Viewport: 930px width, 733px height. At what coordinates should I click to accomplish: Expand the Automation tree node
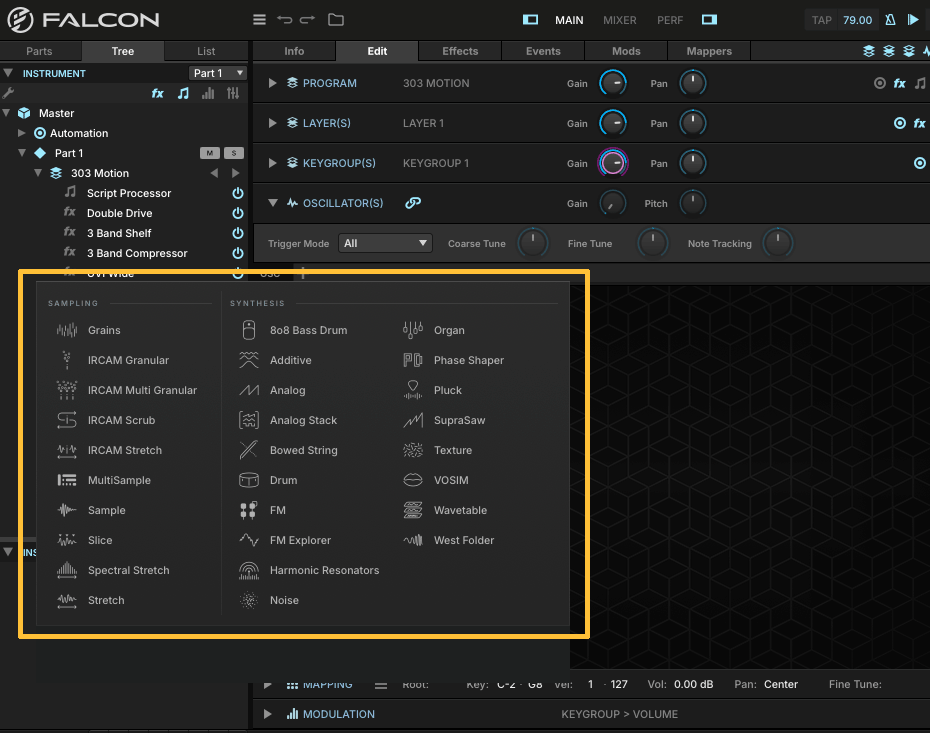[22, 133]
